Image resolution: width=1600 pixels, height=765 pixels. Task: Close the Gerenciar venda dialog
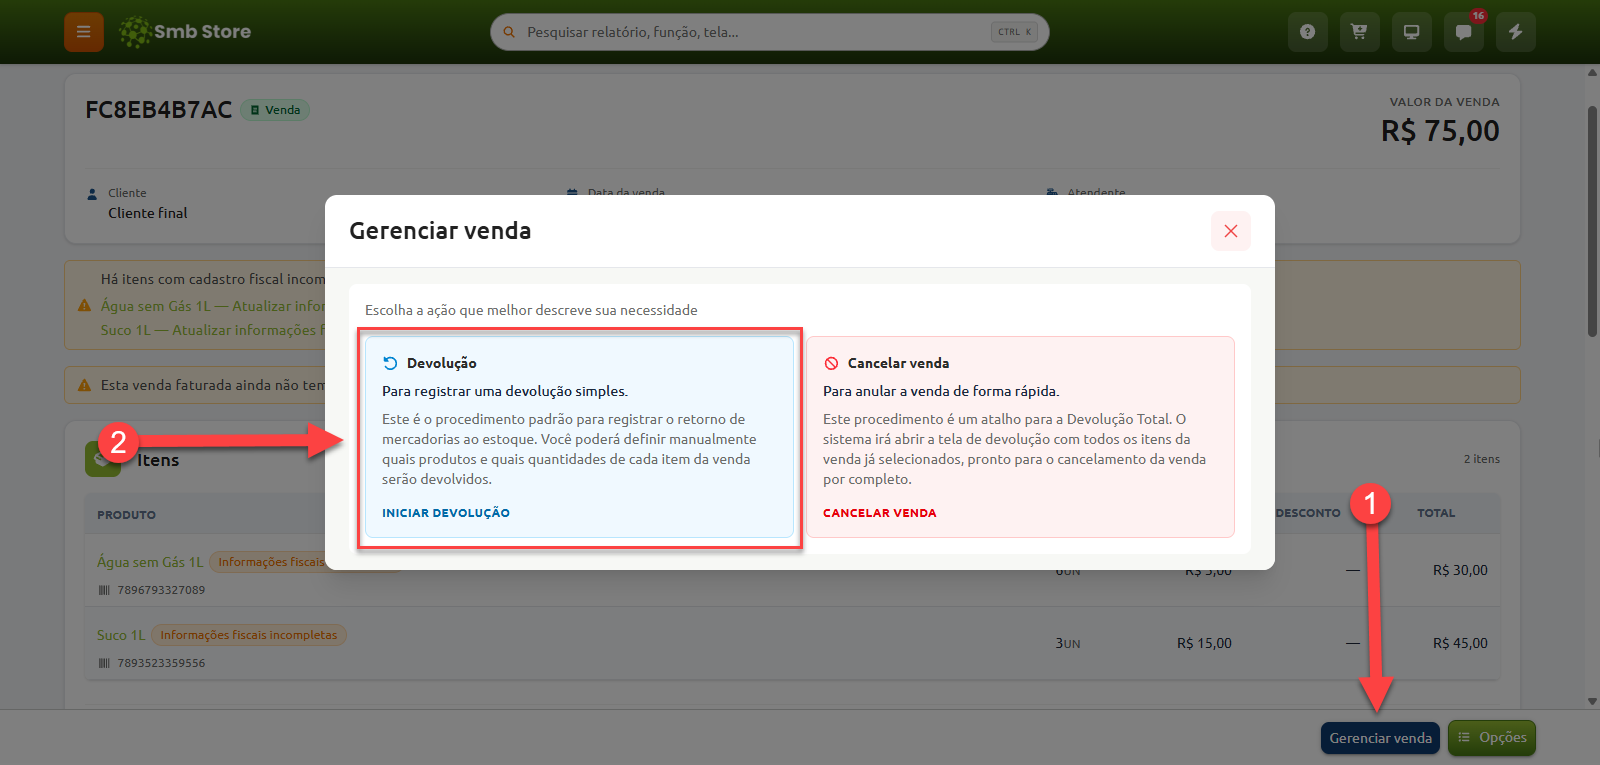(1231, 231)
